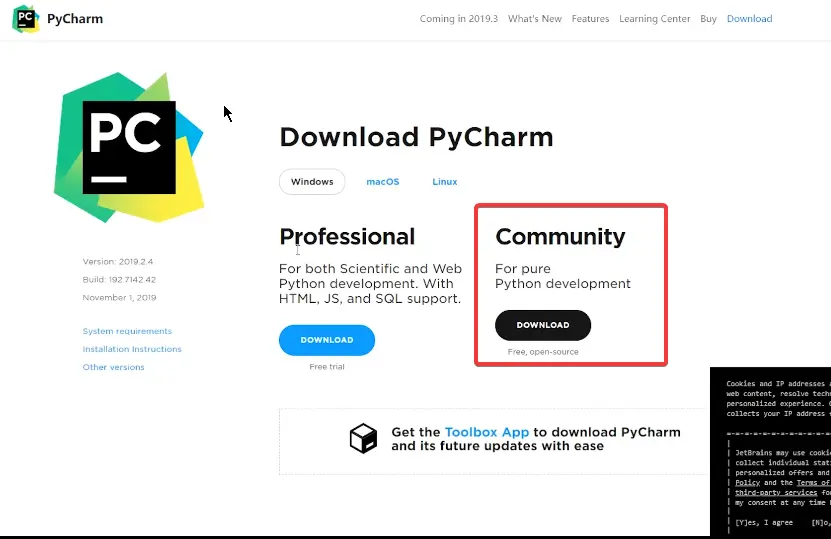This screenshot has height=539, width=831.
Task: Click the Toolbox App cube icon
Action: click(364, 438)
